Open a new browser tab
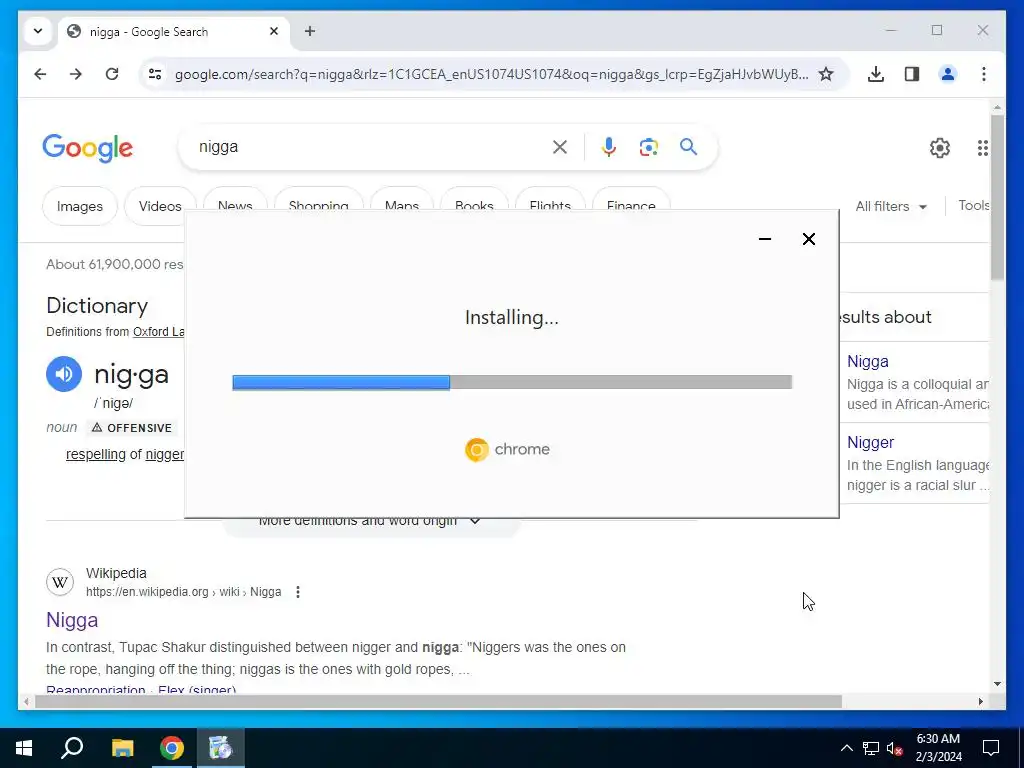This screenshot has height=768, width=1024. [x=310, y=31]
